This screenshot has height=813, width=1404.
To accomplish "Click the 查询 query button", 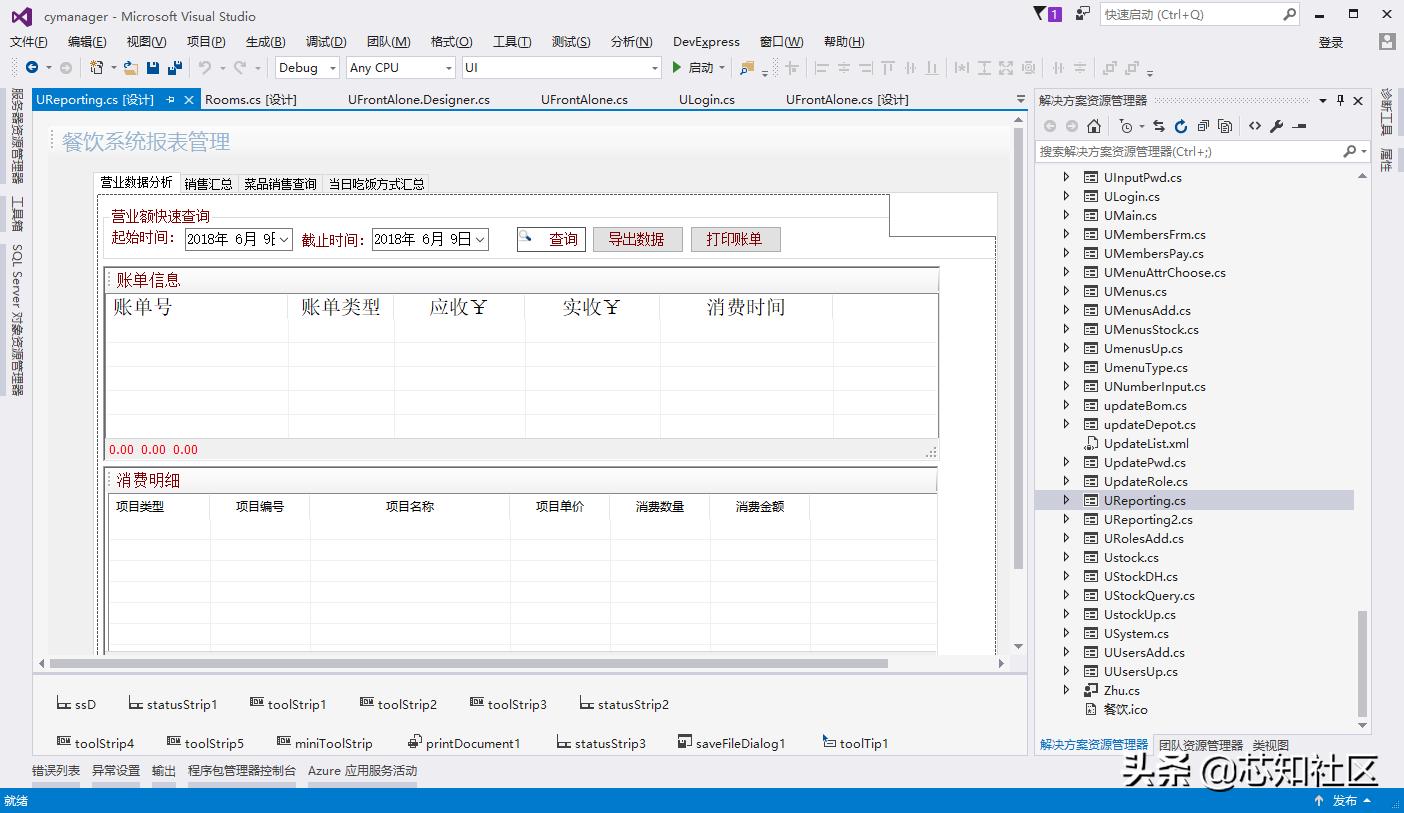I will (x=550, y=239).
